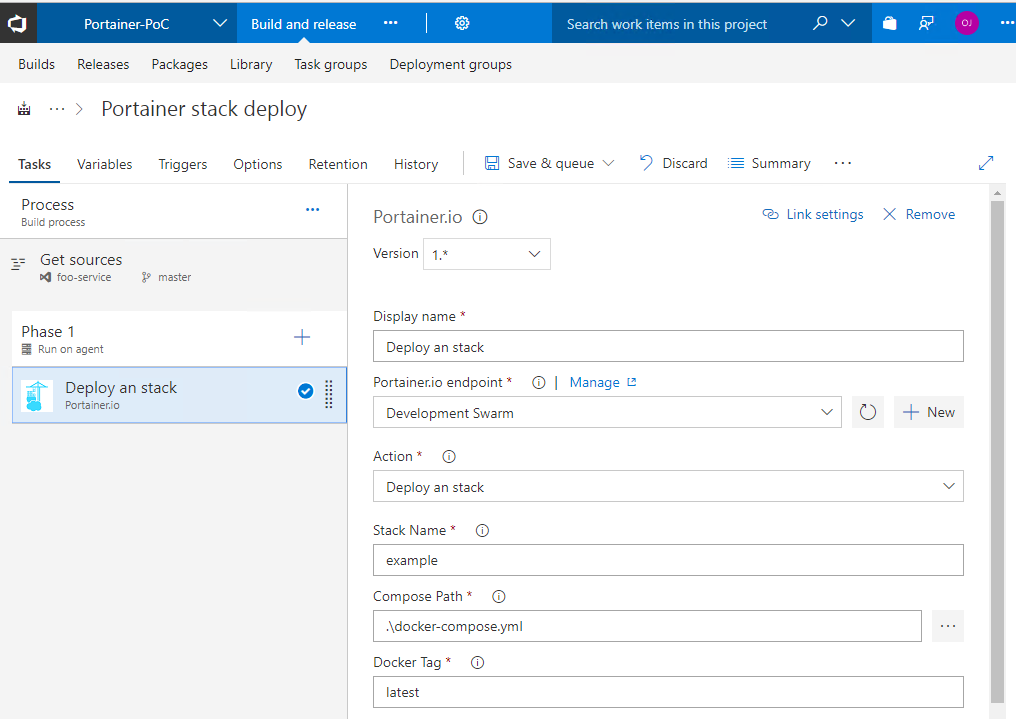This screenshot has height=719, width=1016.
Task: Click the breadcrumb ellipsis
Action: 57,109
